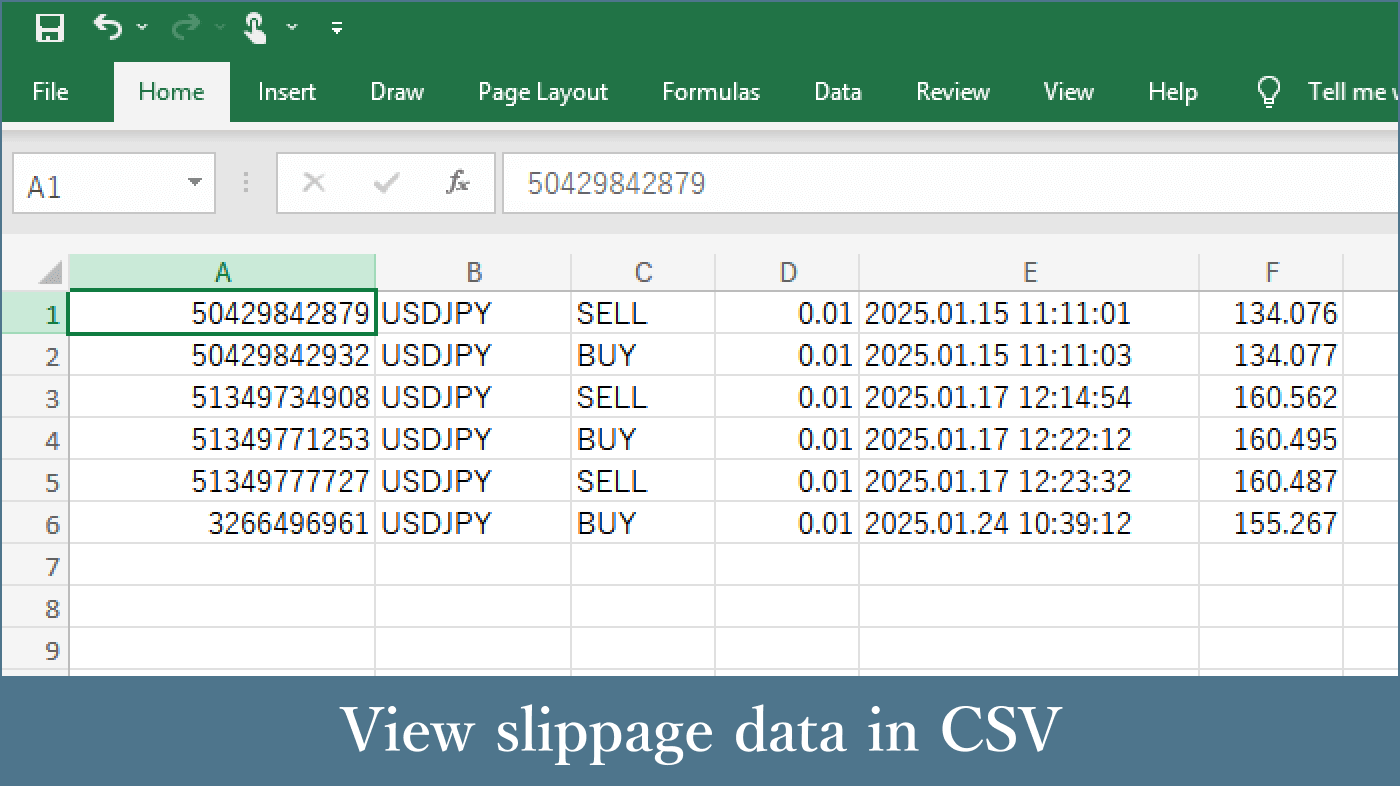Click price cell 160.495
Screen dimensions: 1400x786
(x=1271, y=439)
